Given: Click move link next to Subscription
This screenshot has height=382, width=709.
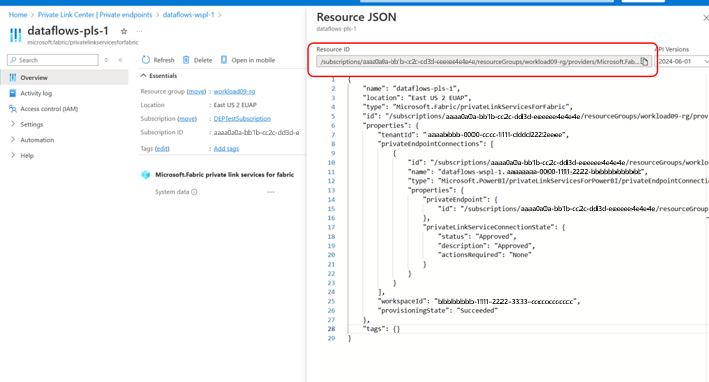Looking at the screenshot, I should [x=187, y=118].
